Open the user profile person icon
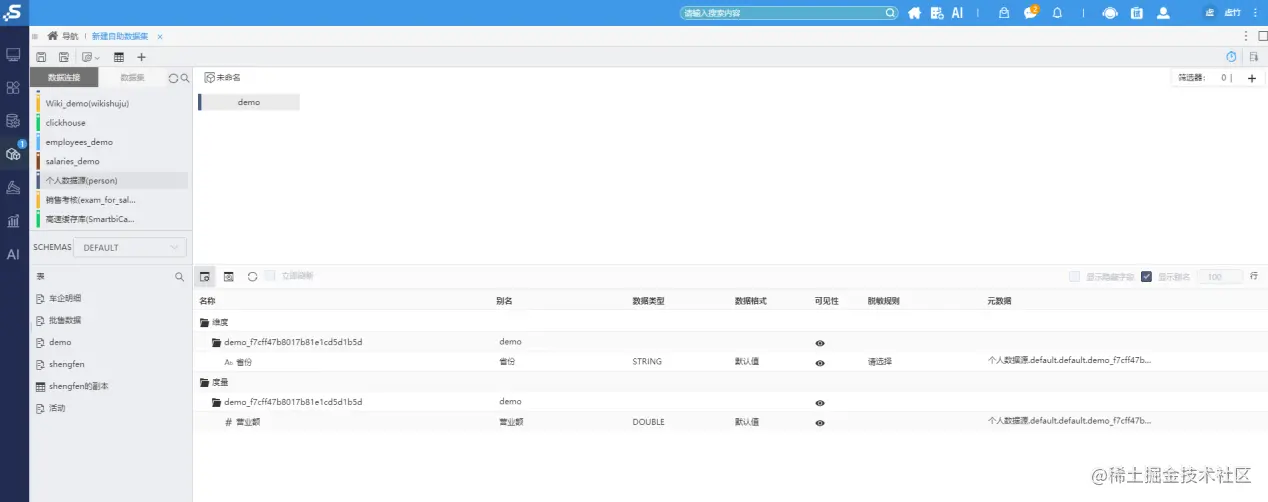The width and height of the screenshot is (1268, 502). click(1163, 13)
